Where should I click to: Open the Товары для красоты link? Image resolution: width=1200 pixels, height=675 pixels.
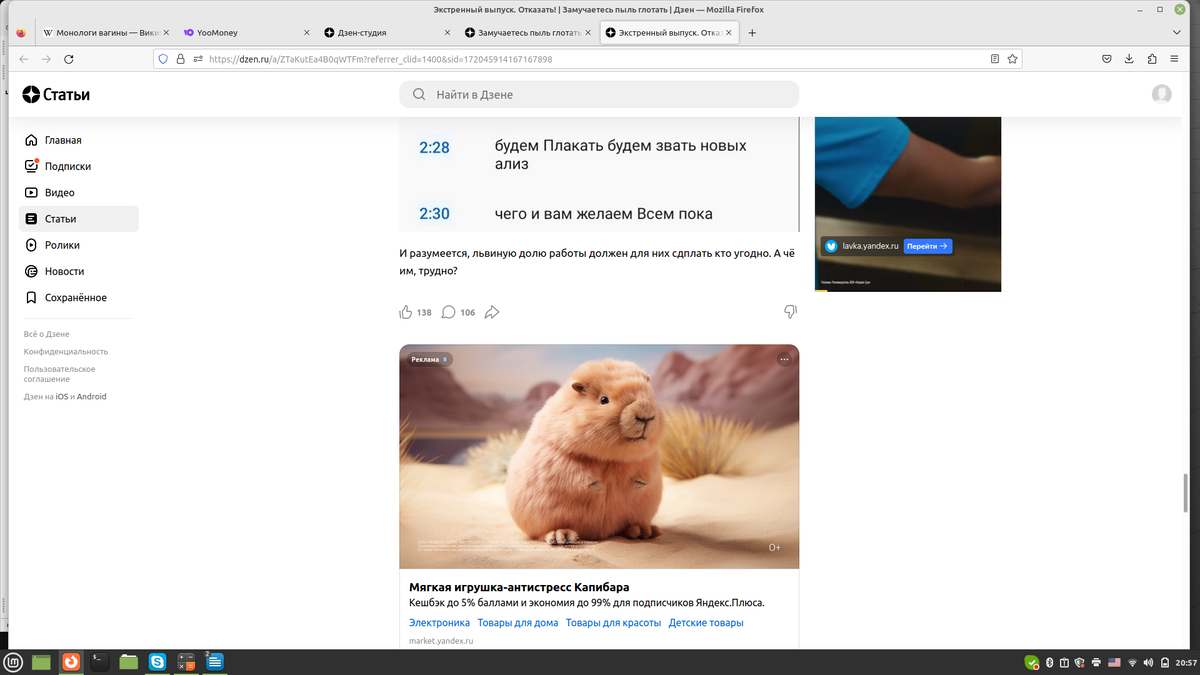point(613,623)
